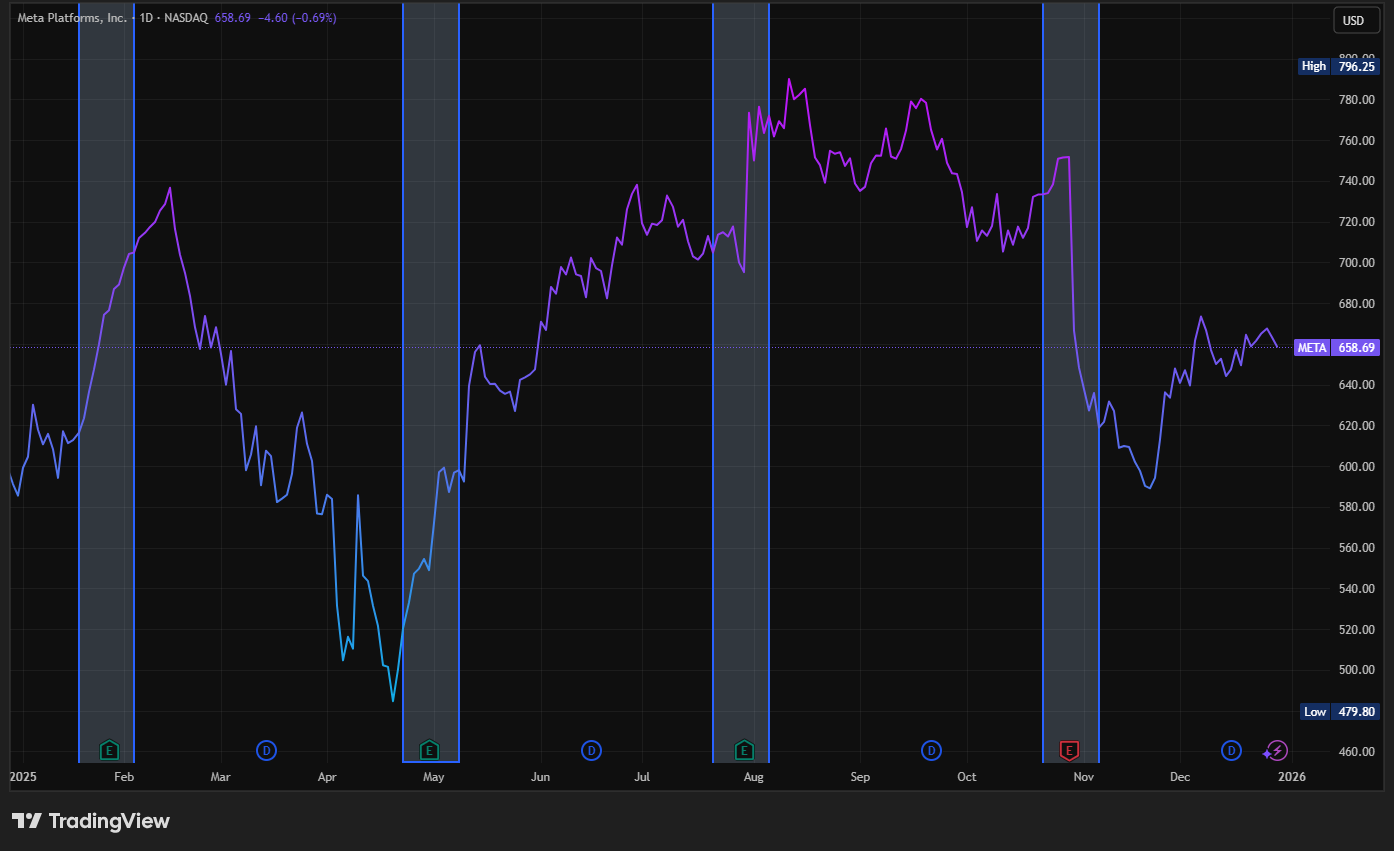Screen dimensions: 1394x851
Task: Click the Meta Platforms, Inc. symbol title
Action: point(73,18)
